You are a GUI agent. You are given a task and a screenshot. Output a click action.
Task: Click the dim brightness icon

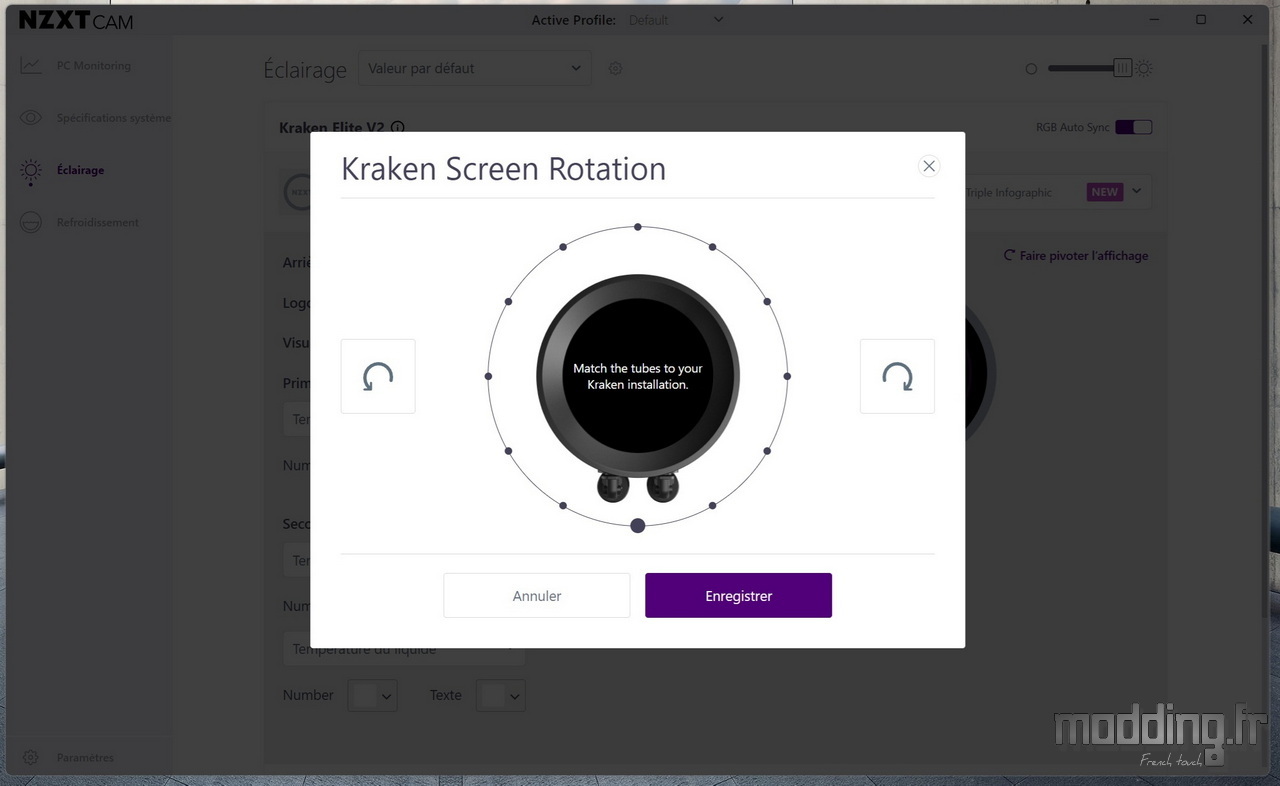pos(1031,69)
